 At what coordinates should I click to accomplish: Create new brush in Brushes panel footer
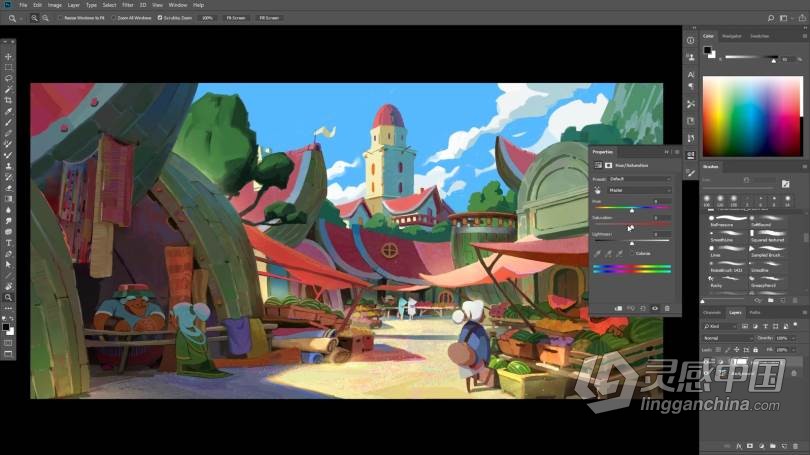pyautogui.click(x=783, y=300)
